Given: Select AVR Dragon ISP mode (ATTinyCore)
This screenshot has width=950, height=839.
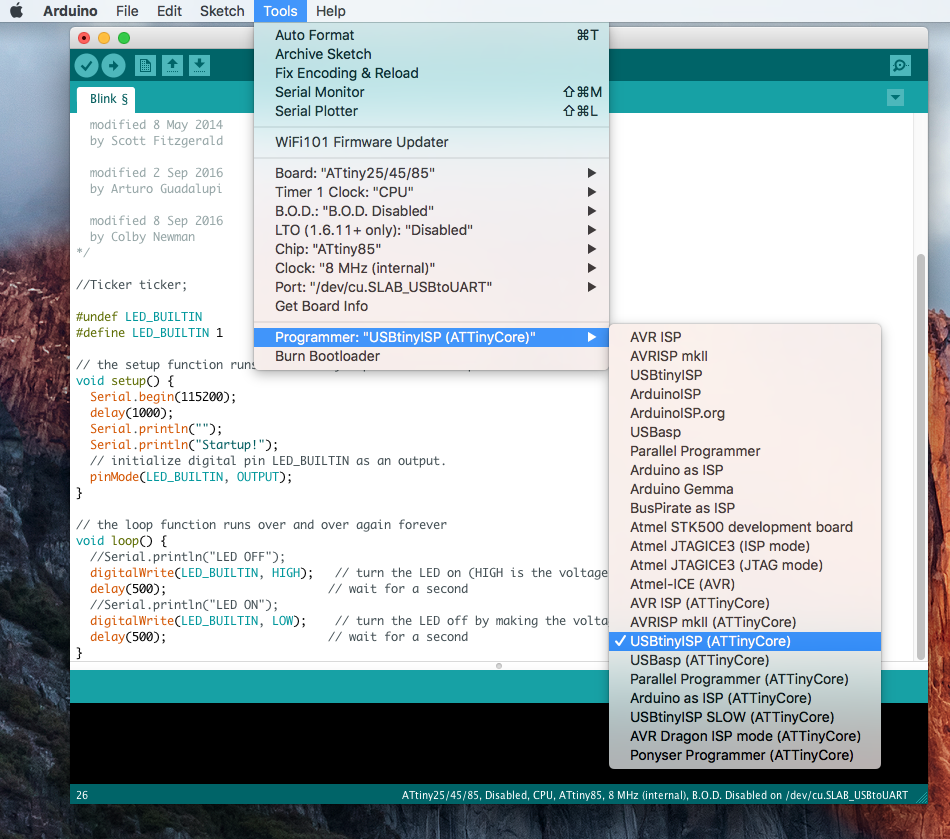Looking at the screenshot, I should pyautogui.click(x=745, y=736).
